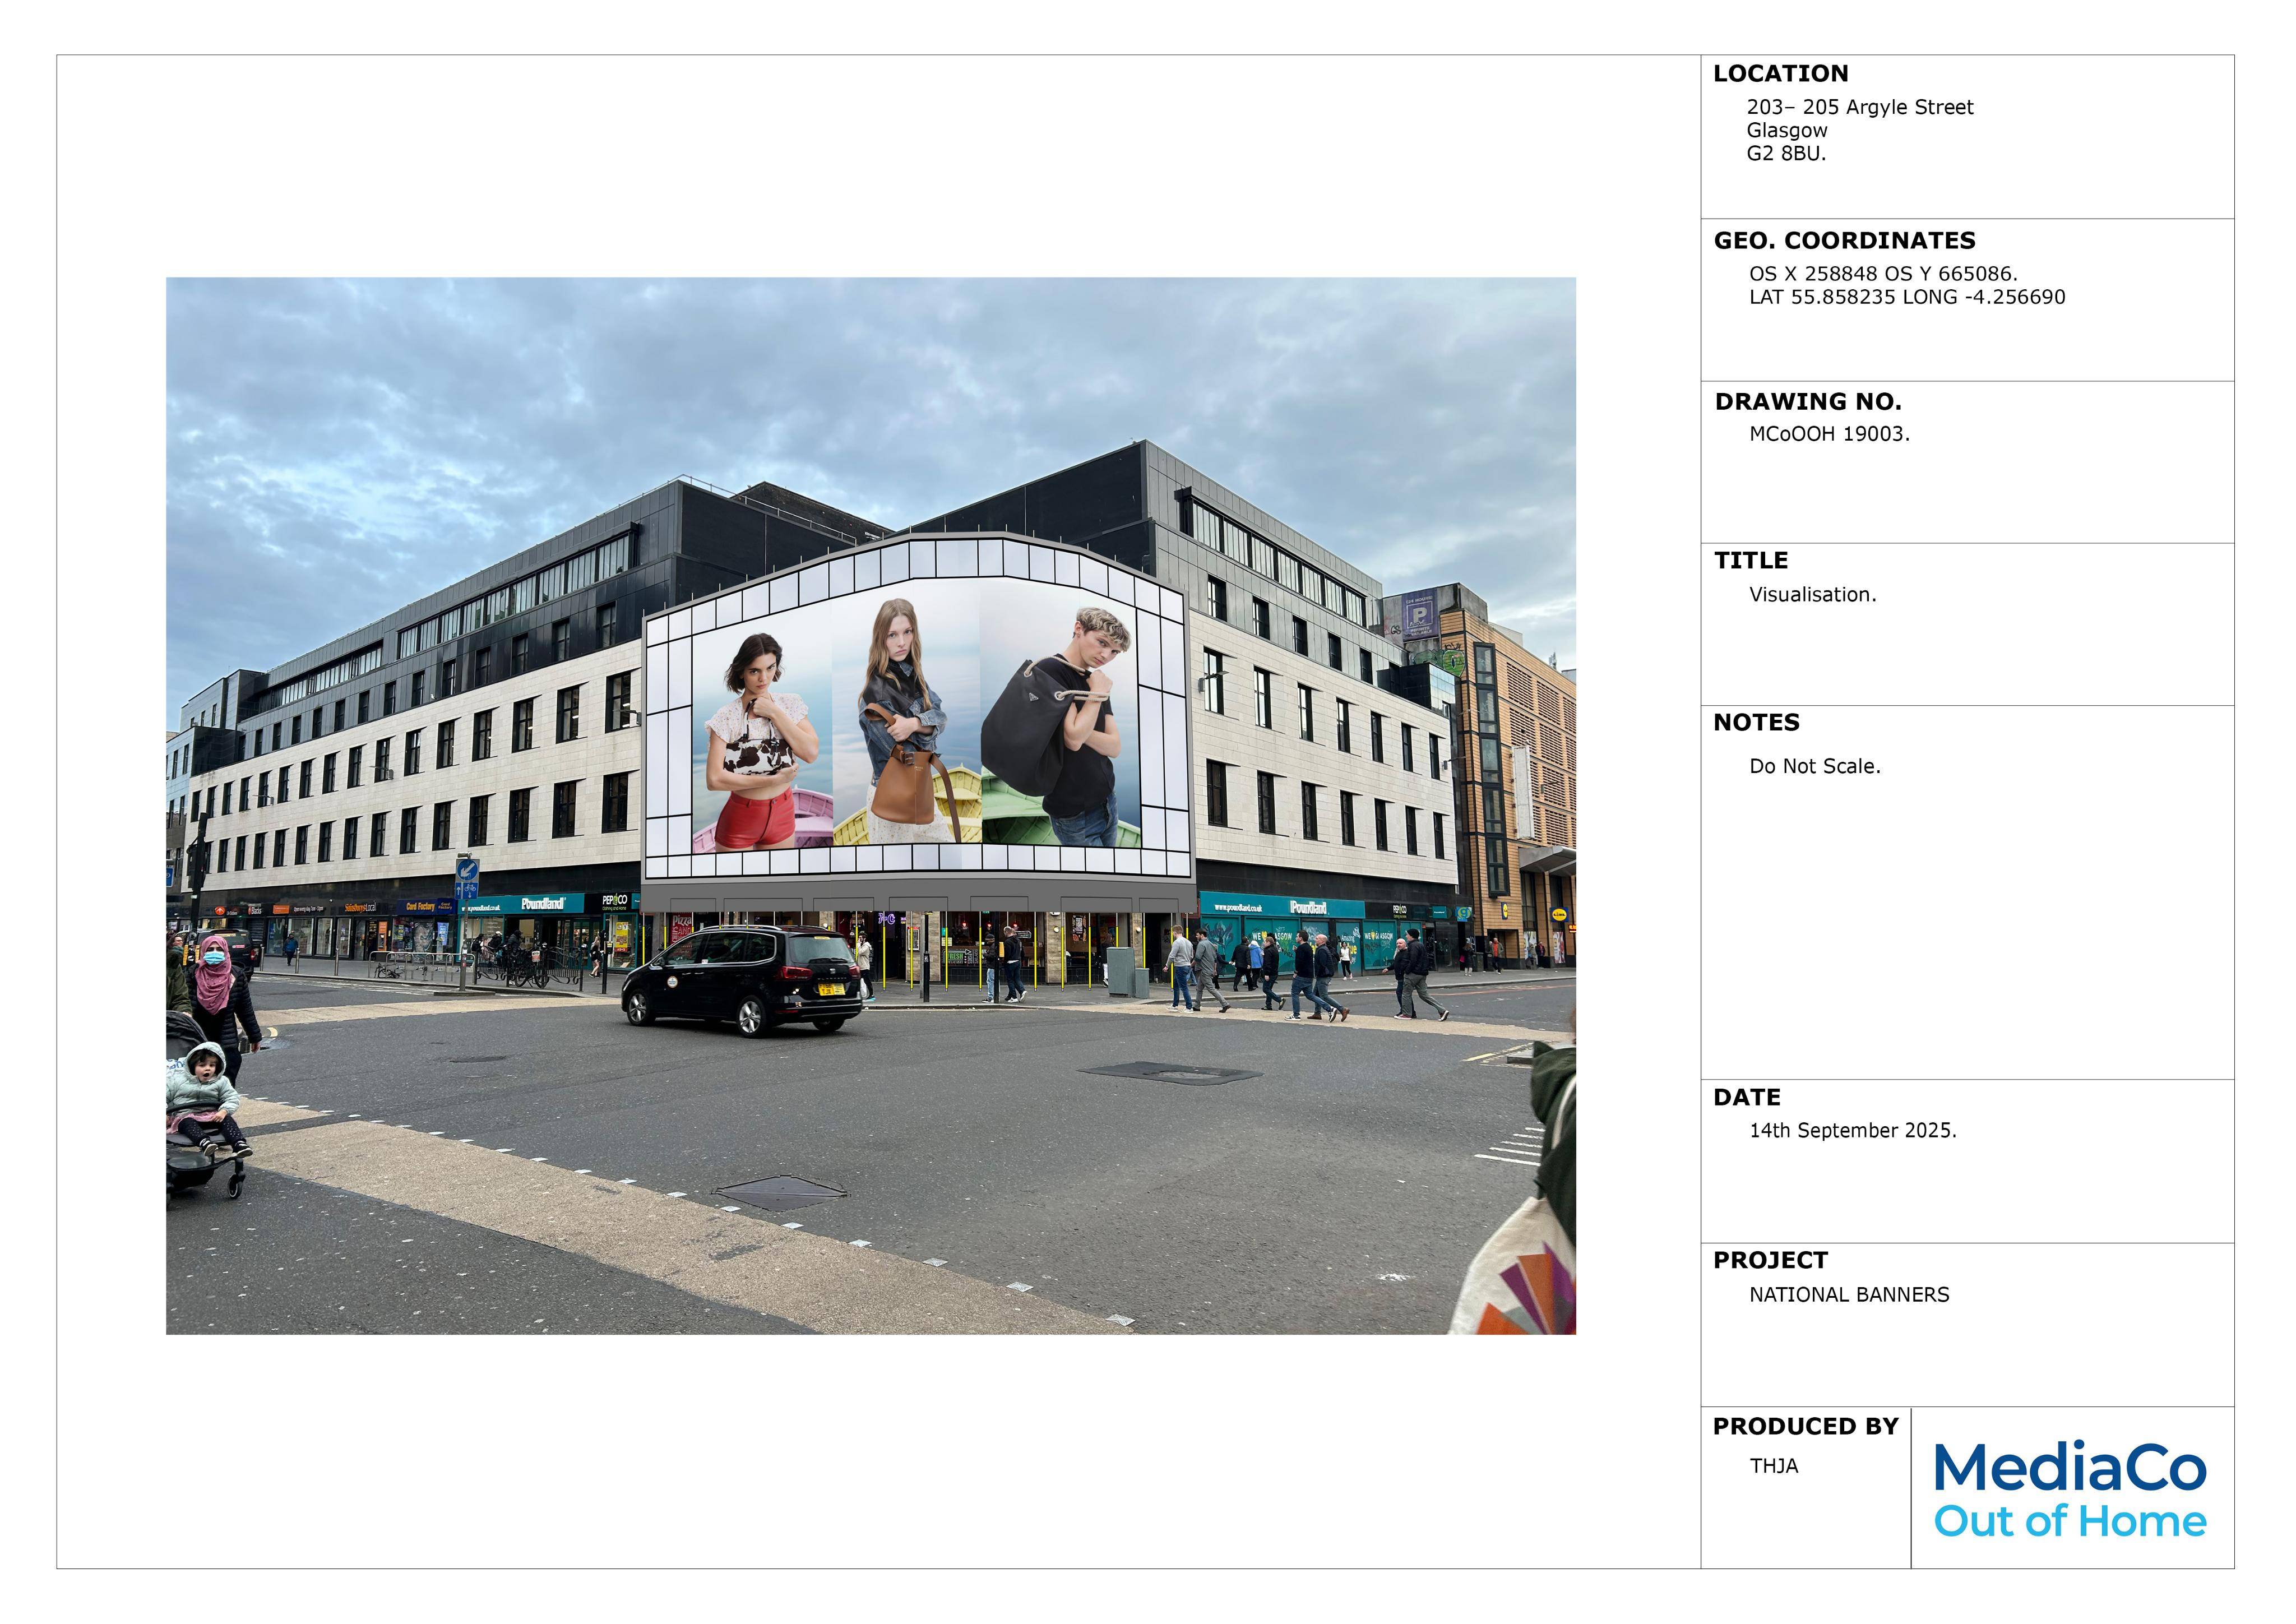Click the "TITLE" heading
The height and width of the screenshot is (1624, 2296).
pos(1751,560)
